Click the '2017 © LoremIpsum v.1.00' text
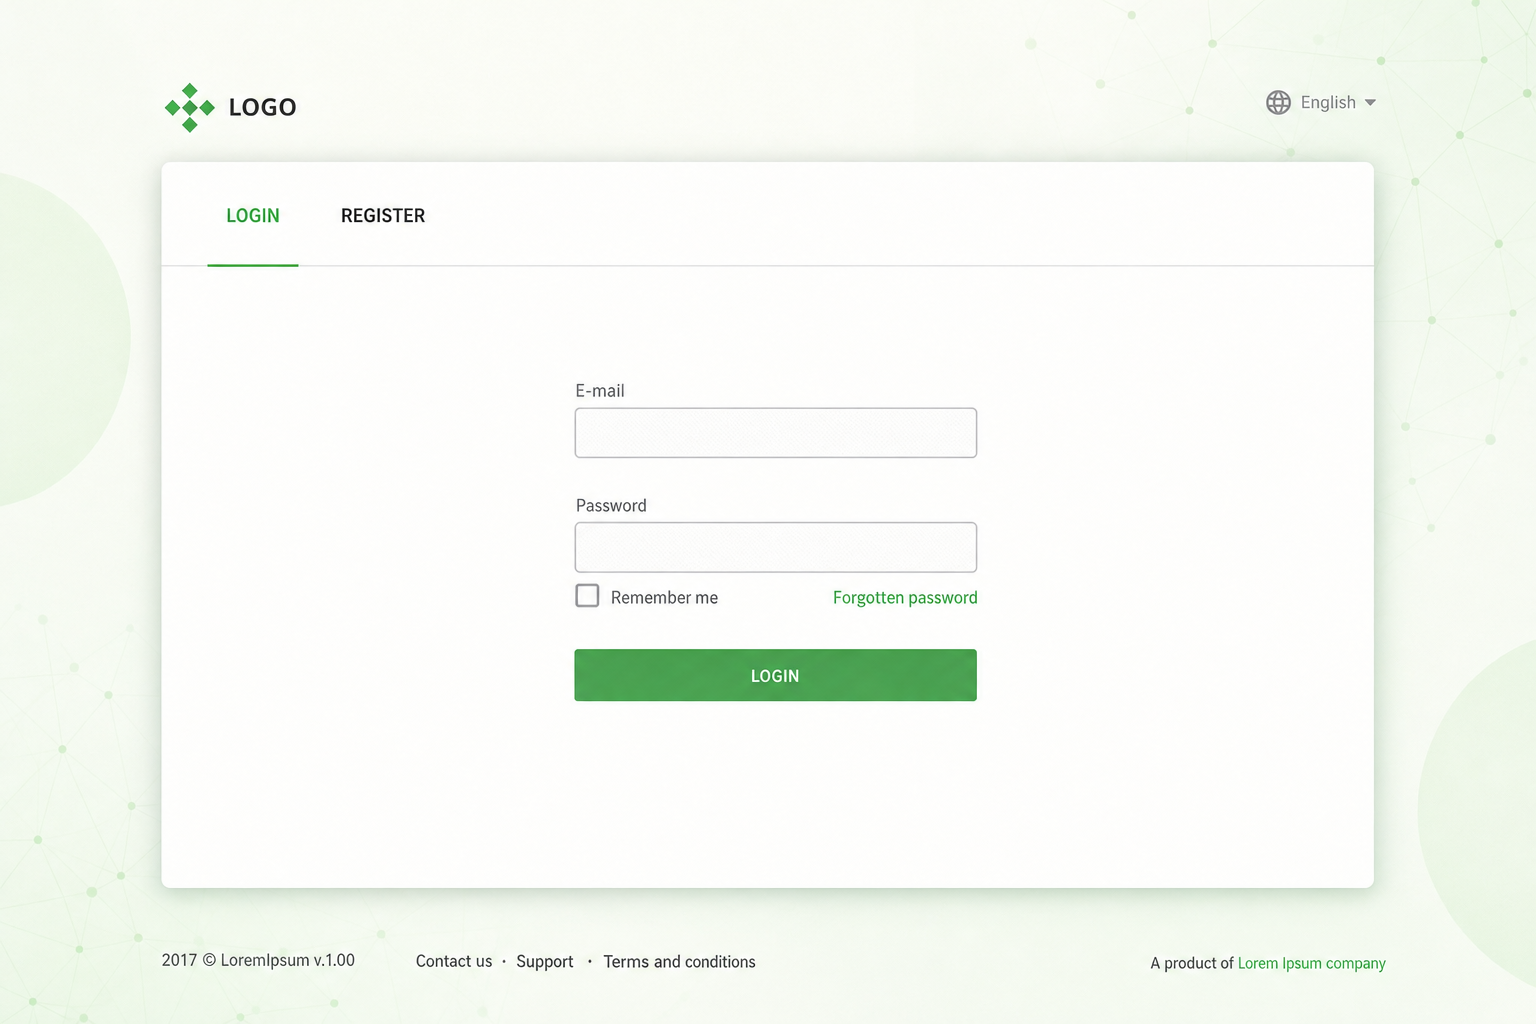The width and height of the screenshot is (1536, 1024). click(258, 960)
